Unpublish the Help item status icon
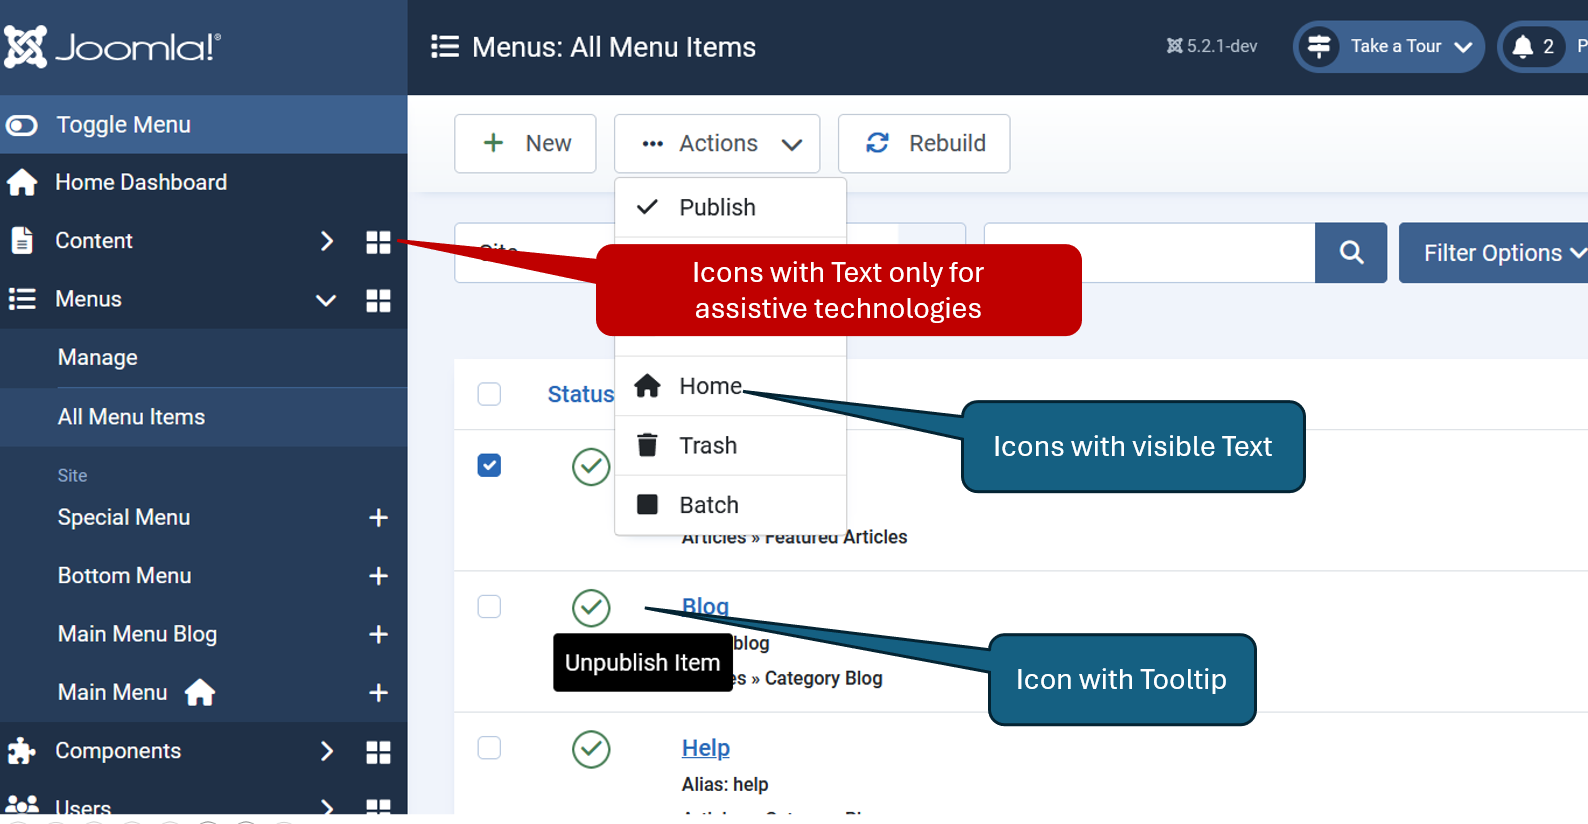1588x824 pixels. [591, 749]
